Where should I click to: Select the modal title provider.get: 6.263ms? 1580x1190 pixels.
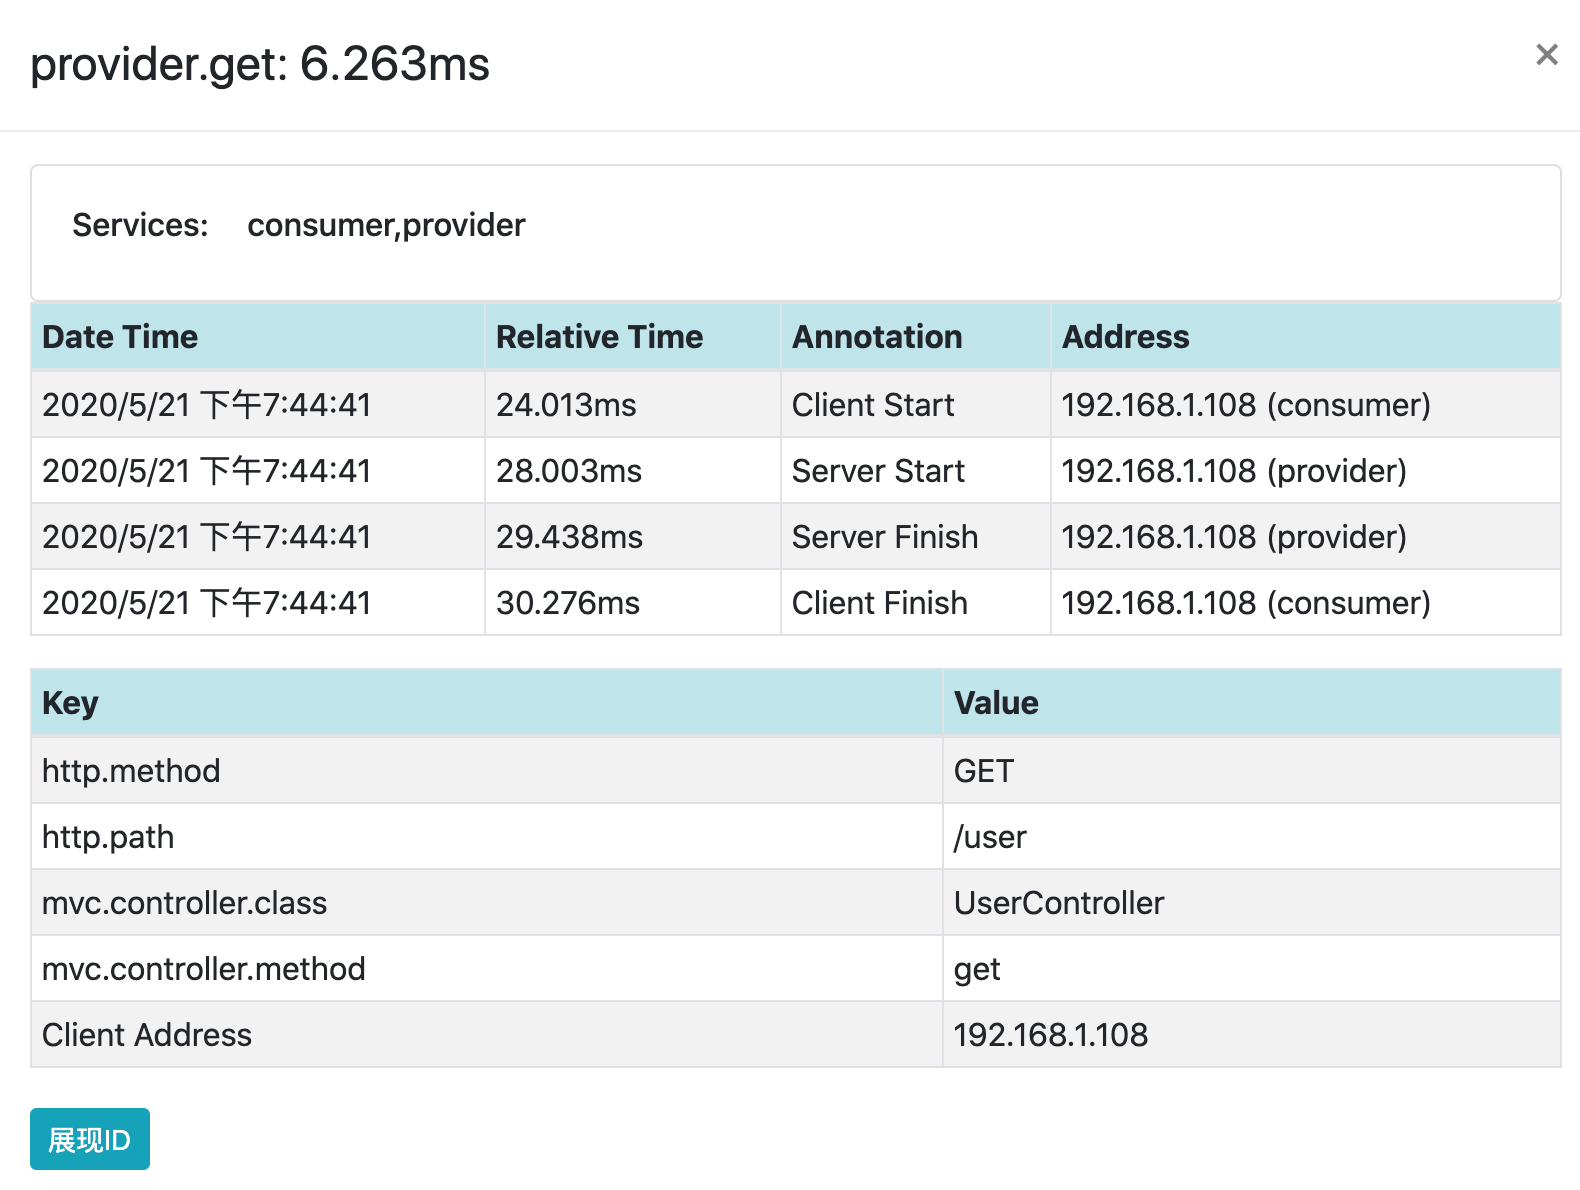pos(260,64)
